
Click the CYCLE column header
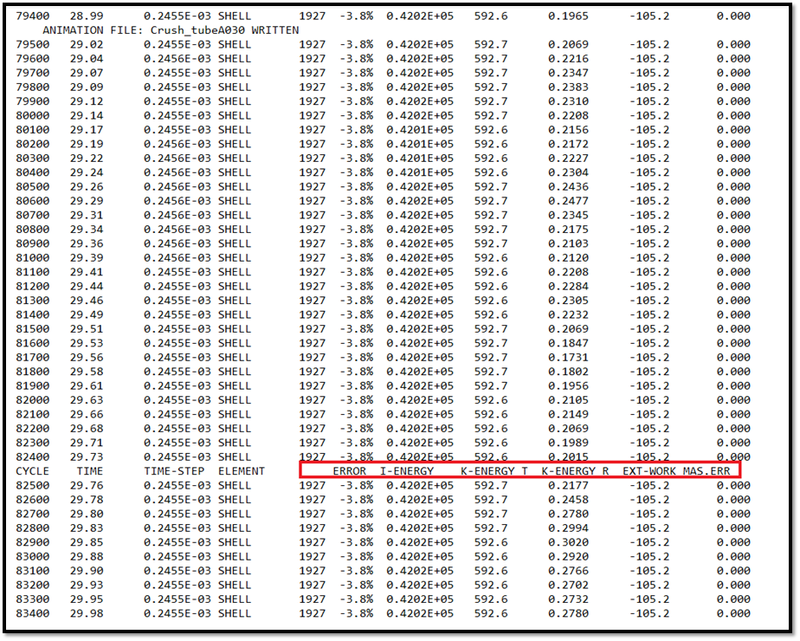point(32,471)
